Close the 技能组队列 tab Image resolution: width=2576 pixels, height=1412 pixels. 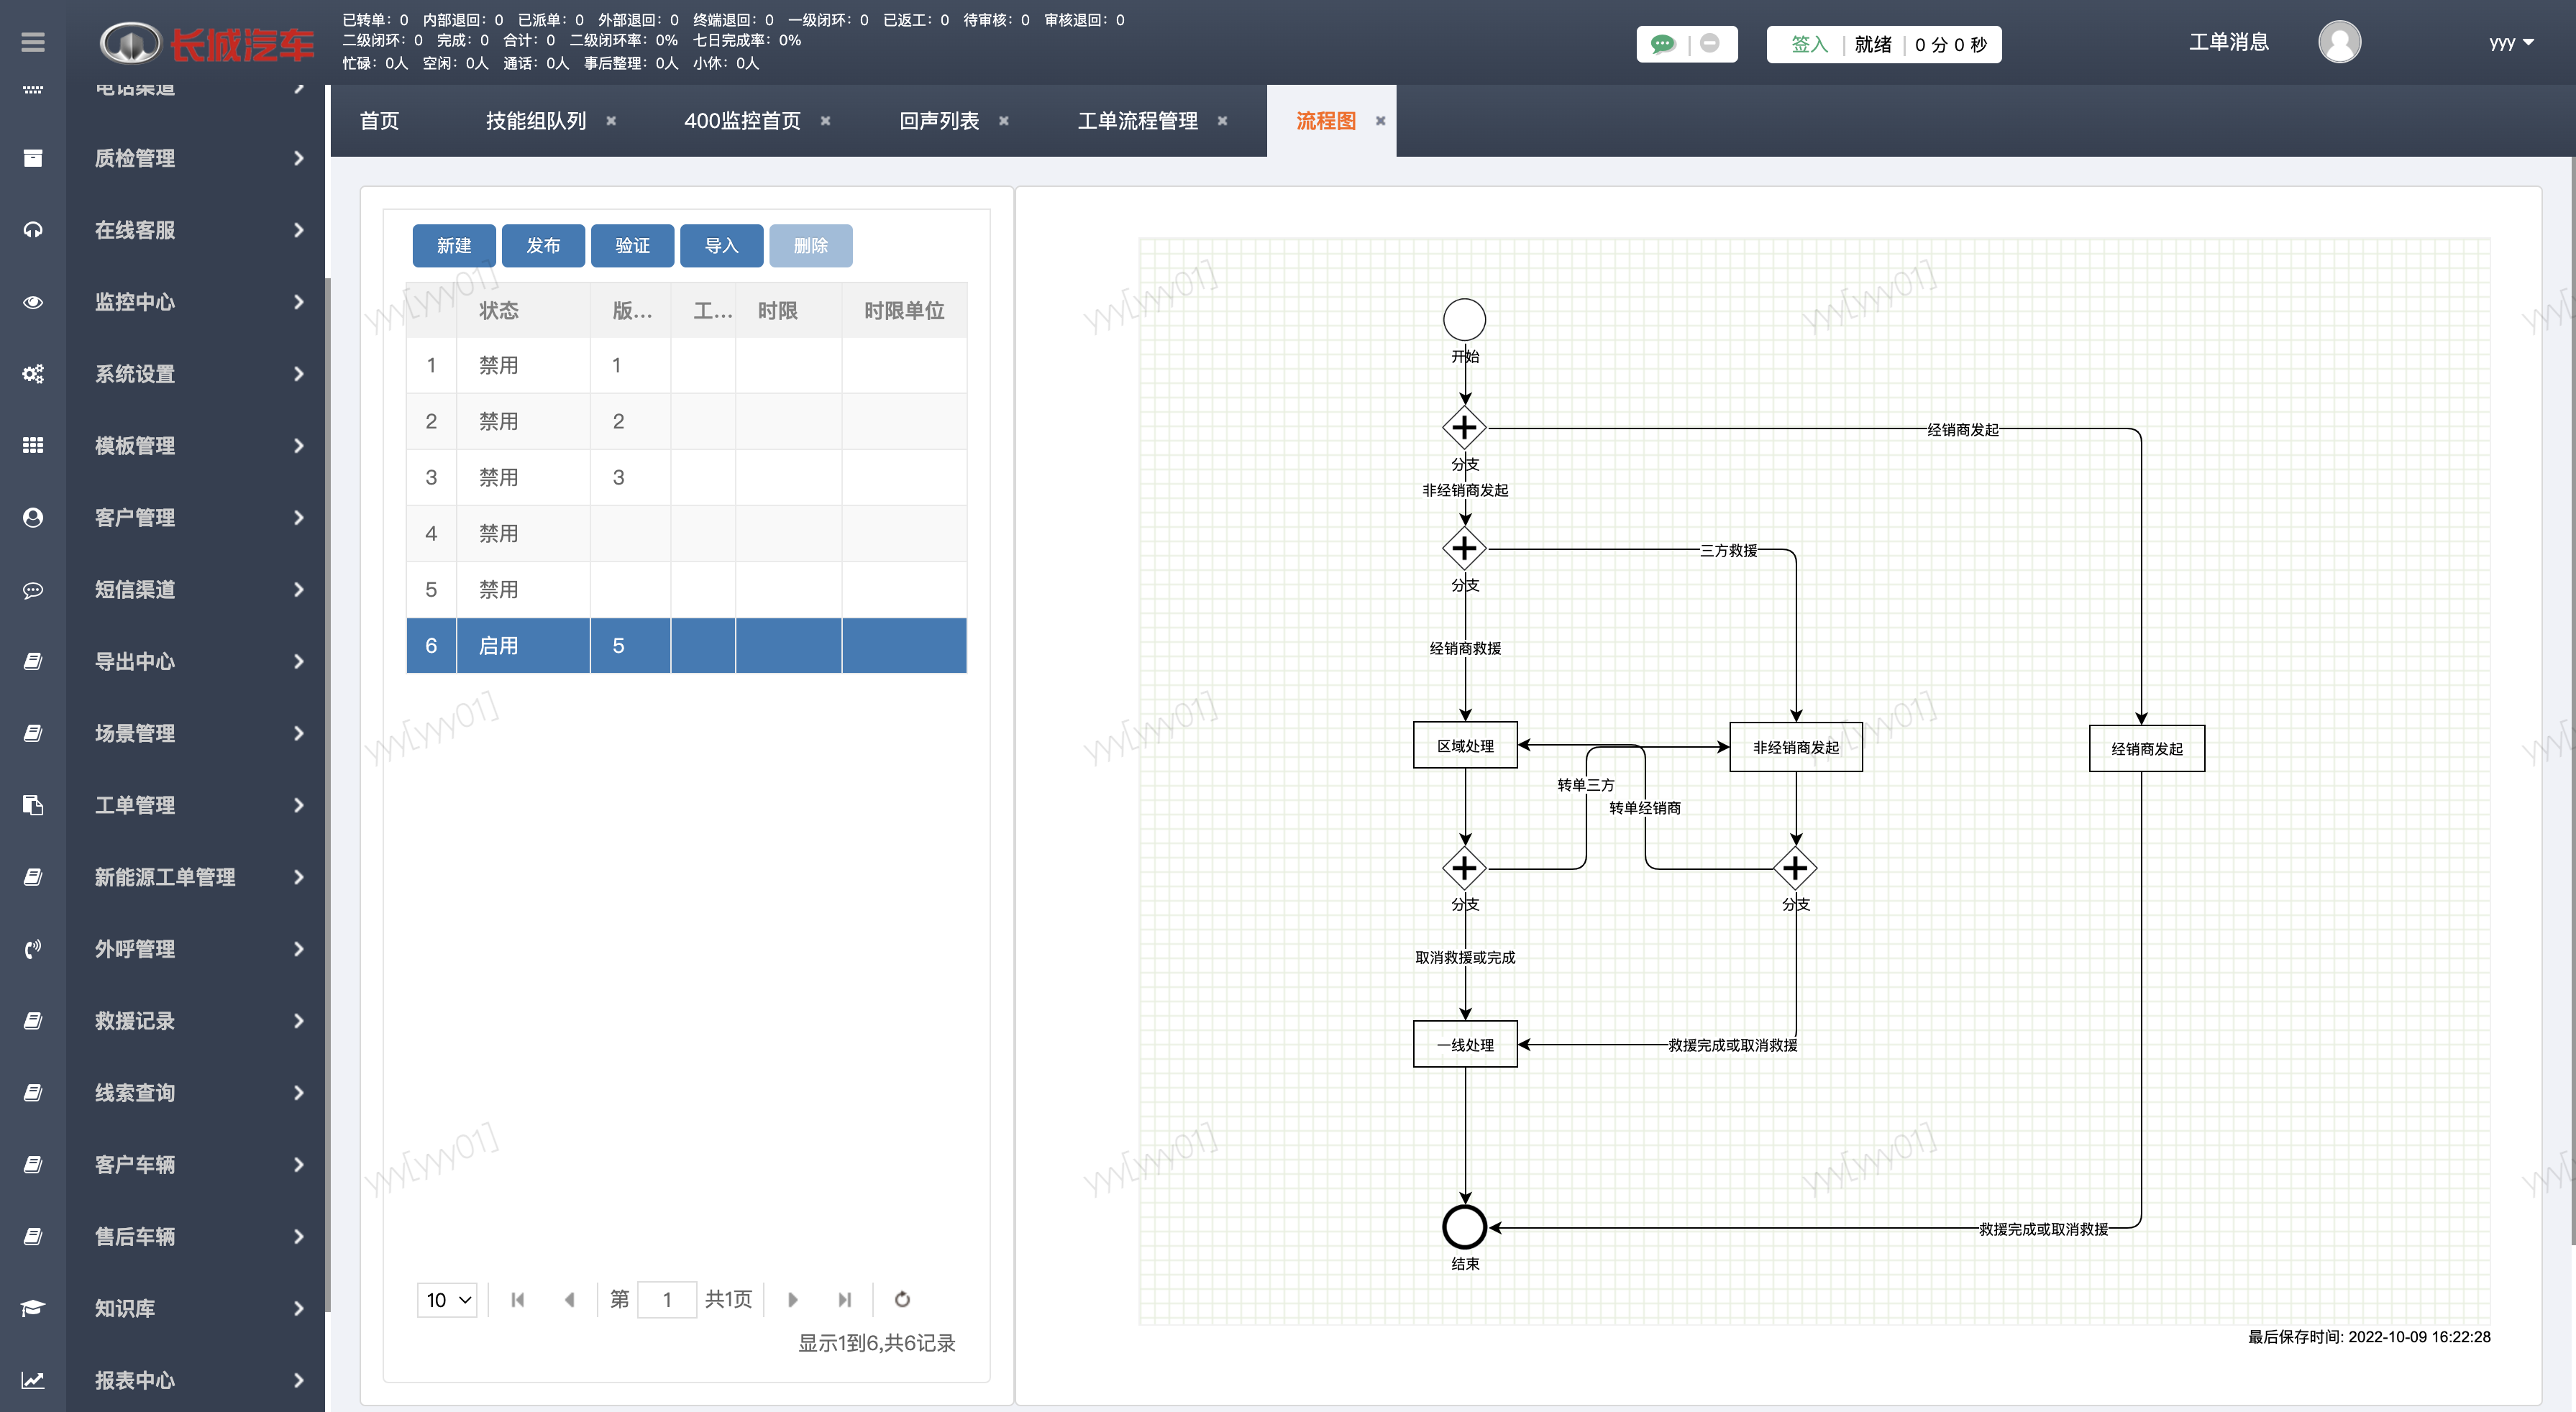611,121
